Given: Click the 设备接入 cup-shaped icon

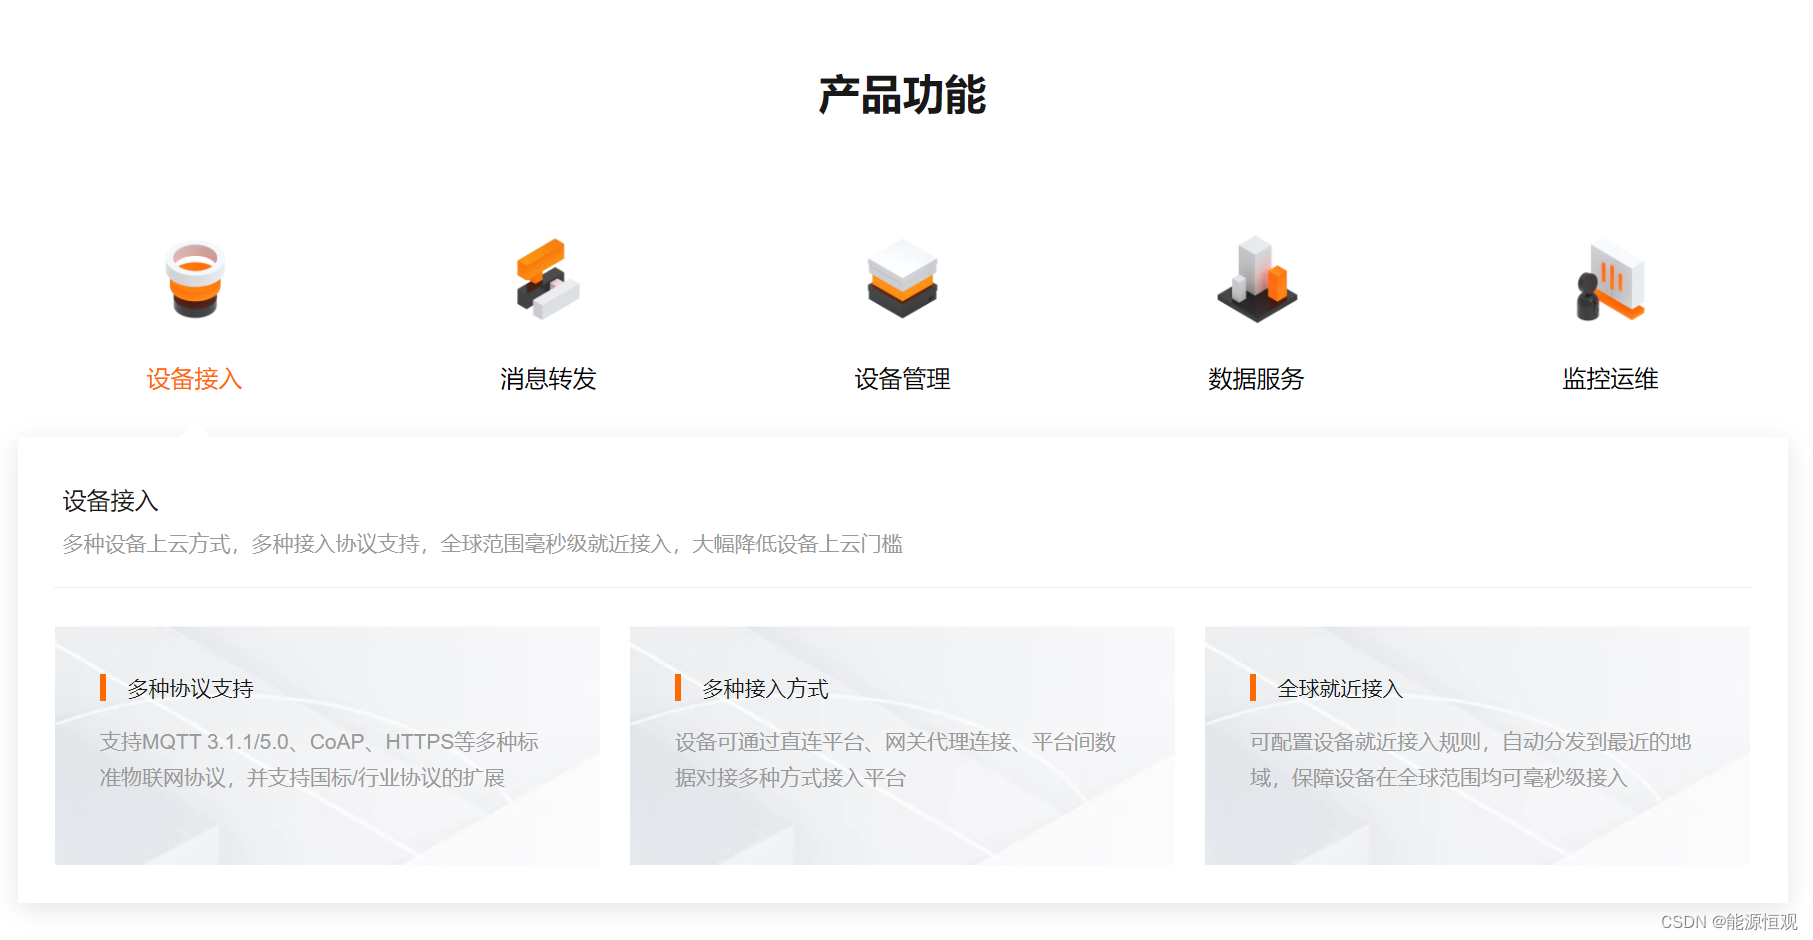Looking at the screenshot, I should pos(195,279).
